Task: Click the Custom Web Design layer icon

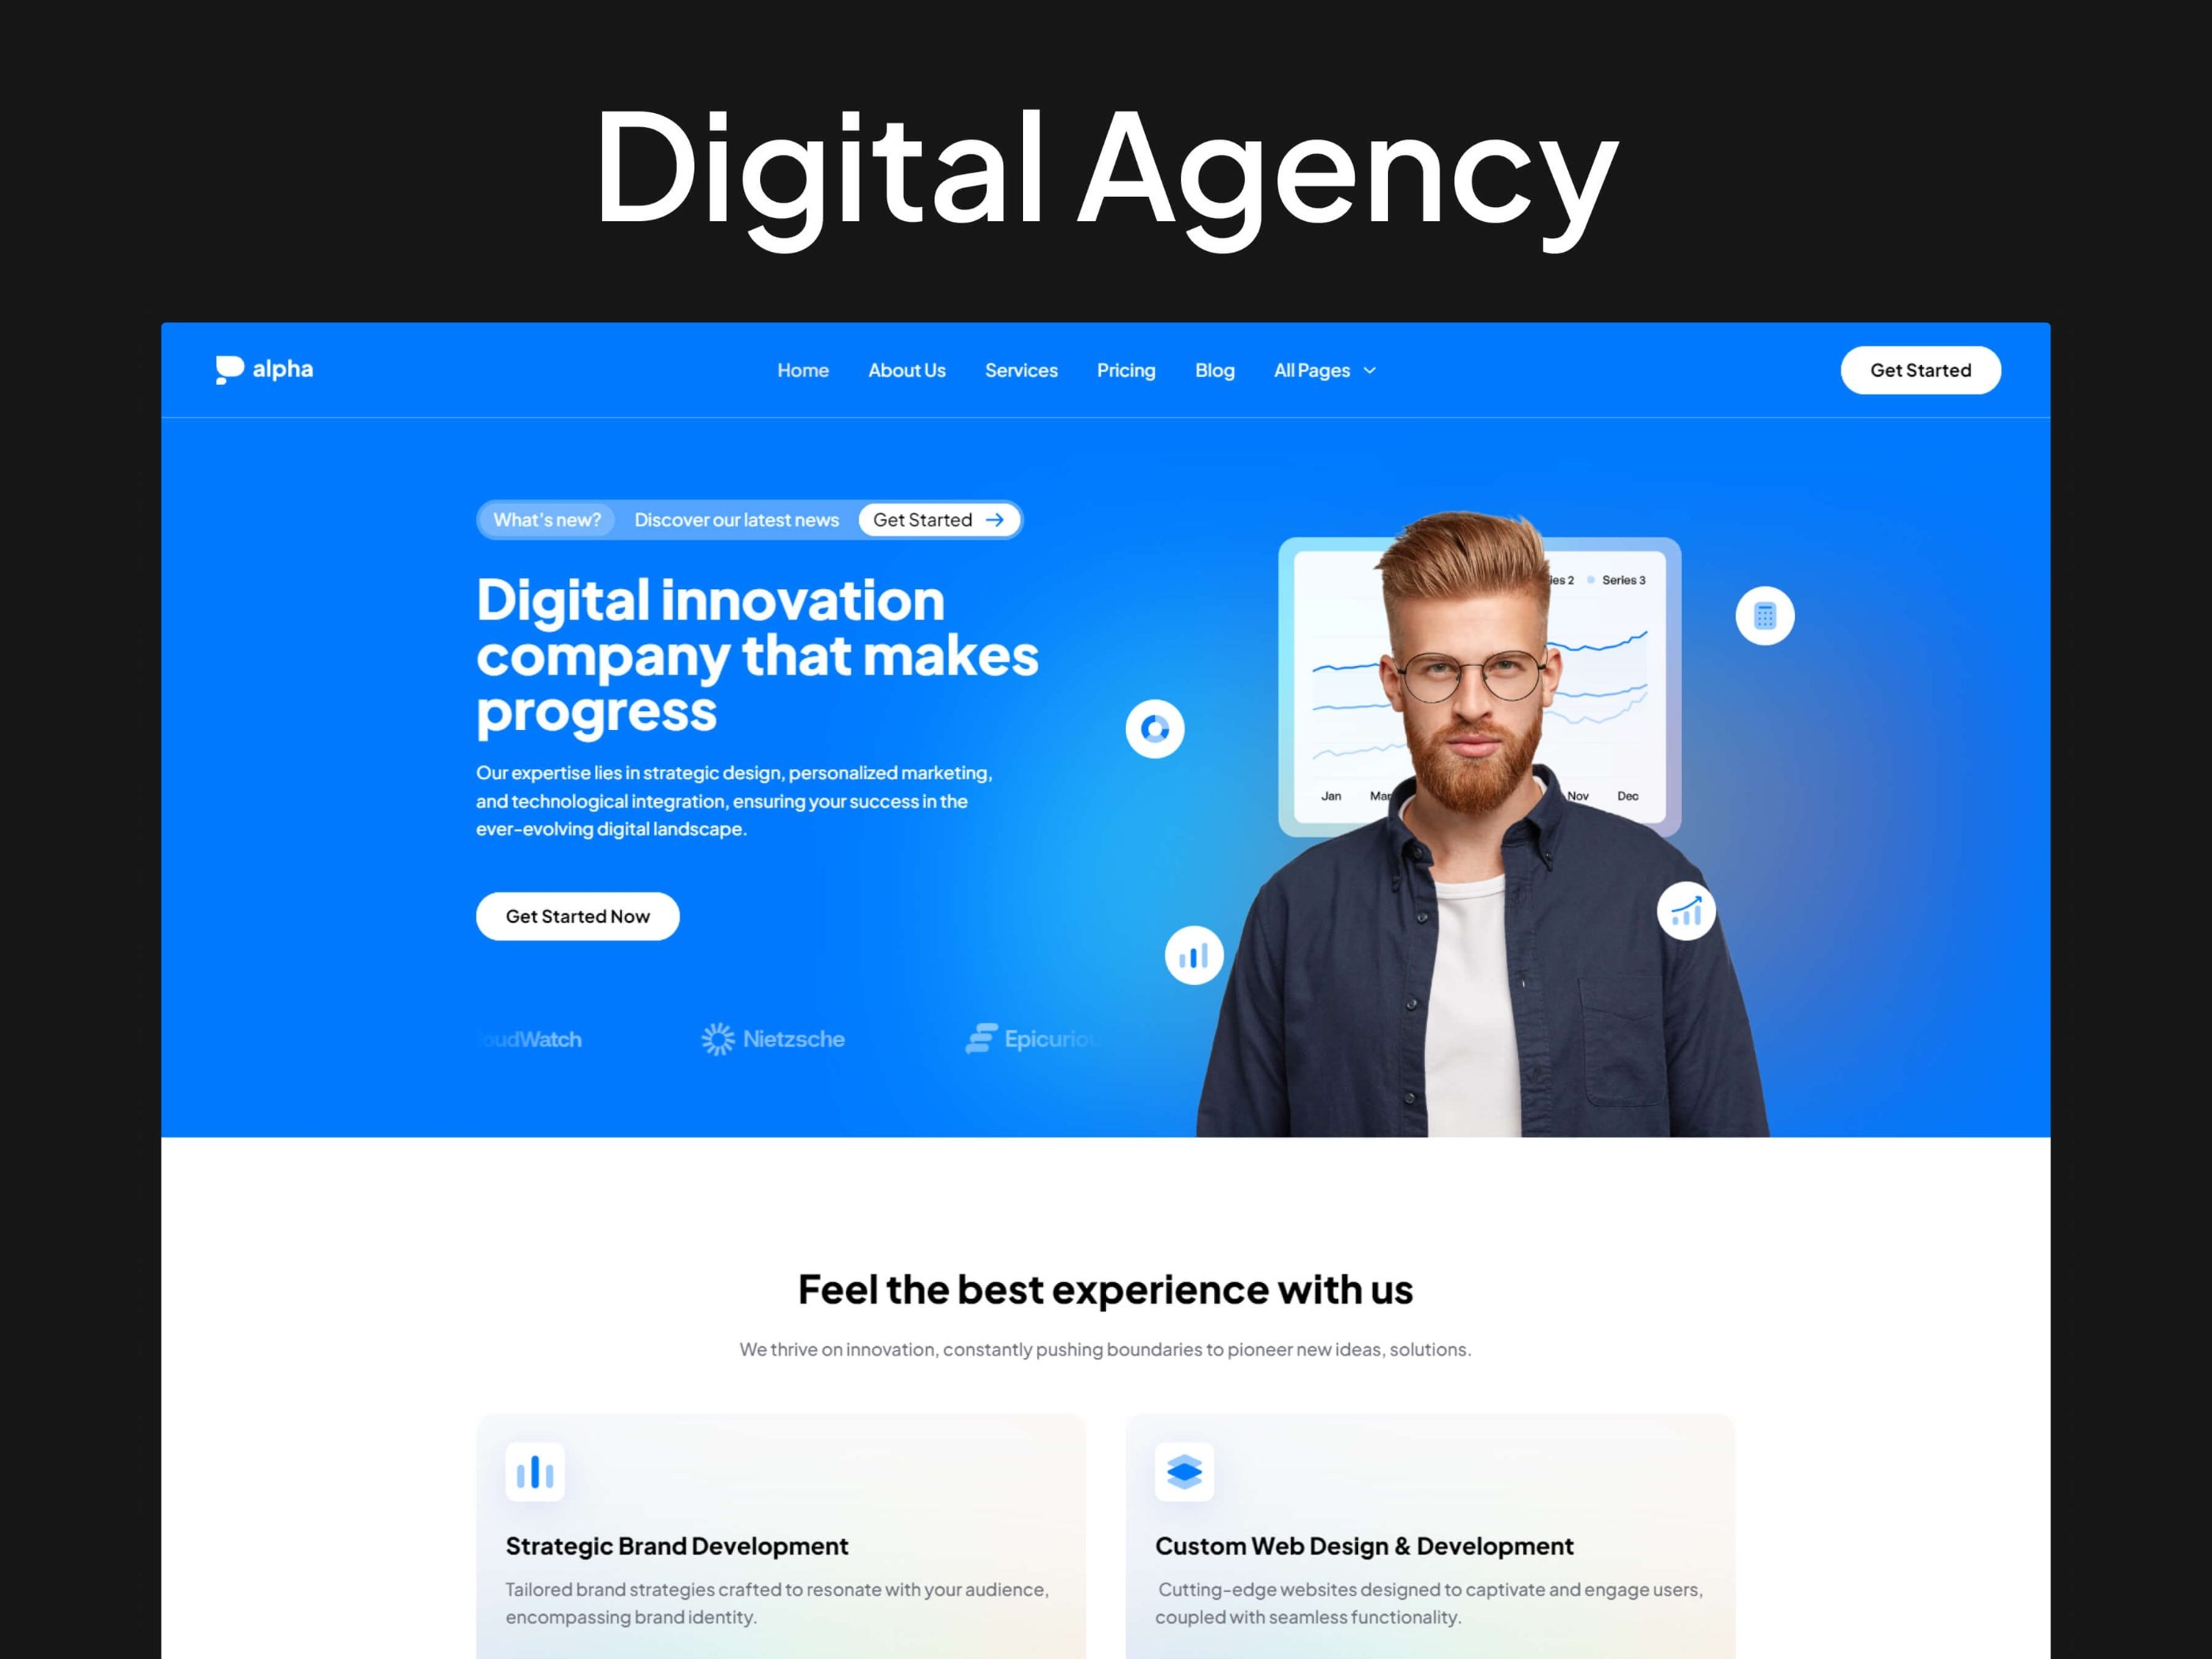Action: 1184,1471
